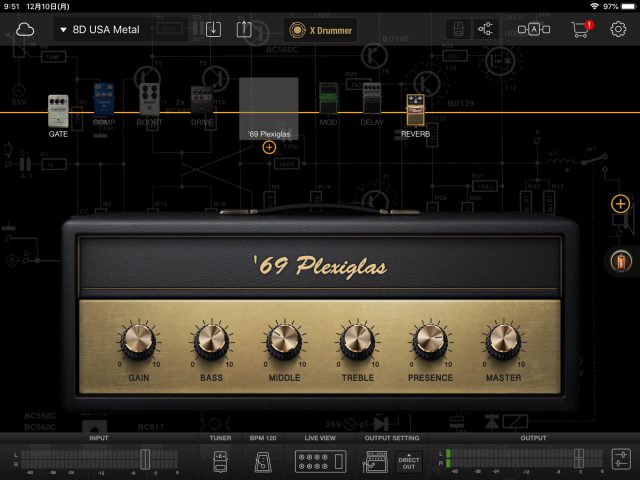Click the PRESENCE knob
The width and height of the screenshot is (640, 480).
click(x=430, y=340)
